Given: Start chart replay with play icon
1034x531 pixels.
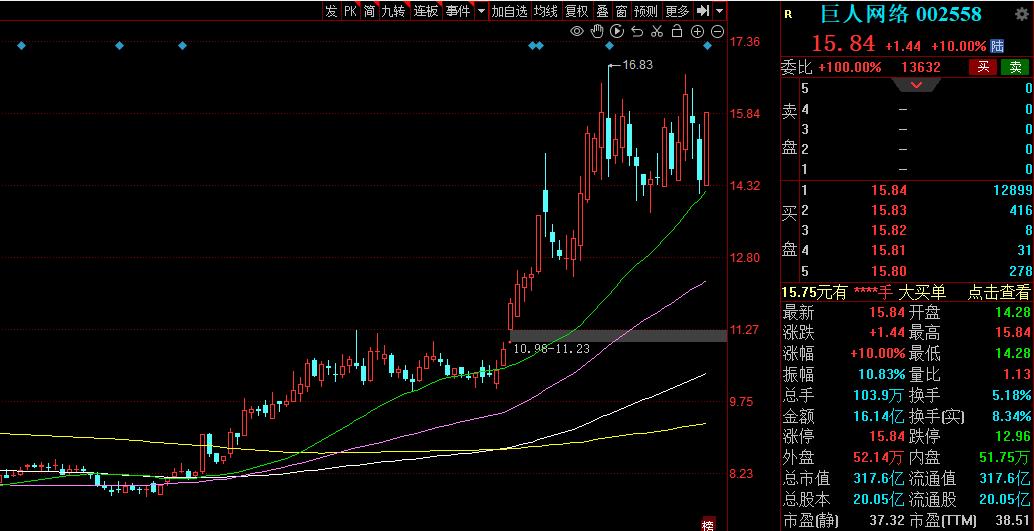Looking at the screenshot, I should click(x=617, y=31).
